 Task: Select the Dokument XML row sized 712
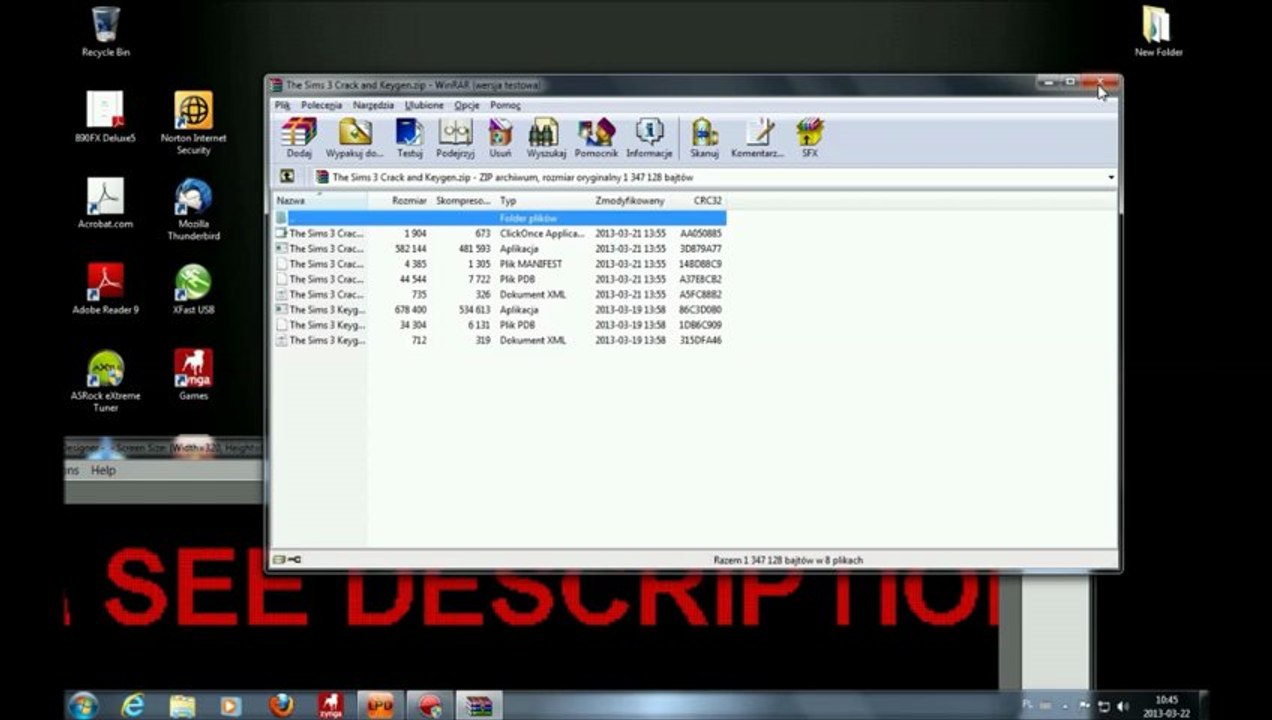pyautogui.click(x=499, y=340)
